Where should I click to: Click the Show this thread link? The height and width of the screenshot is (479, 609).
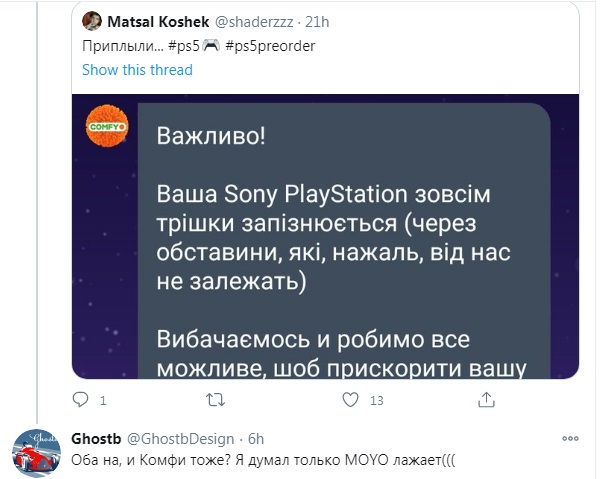coord(137,70)
